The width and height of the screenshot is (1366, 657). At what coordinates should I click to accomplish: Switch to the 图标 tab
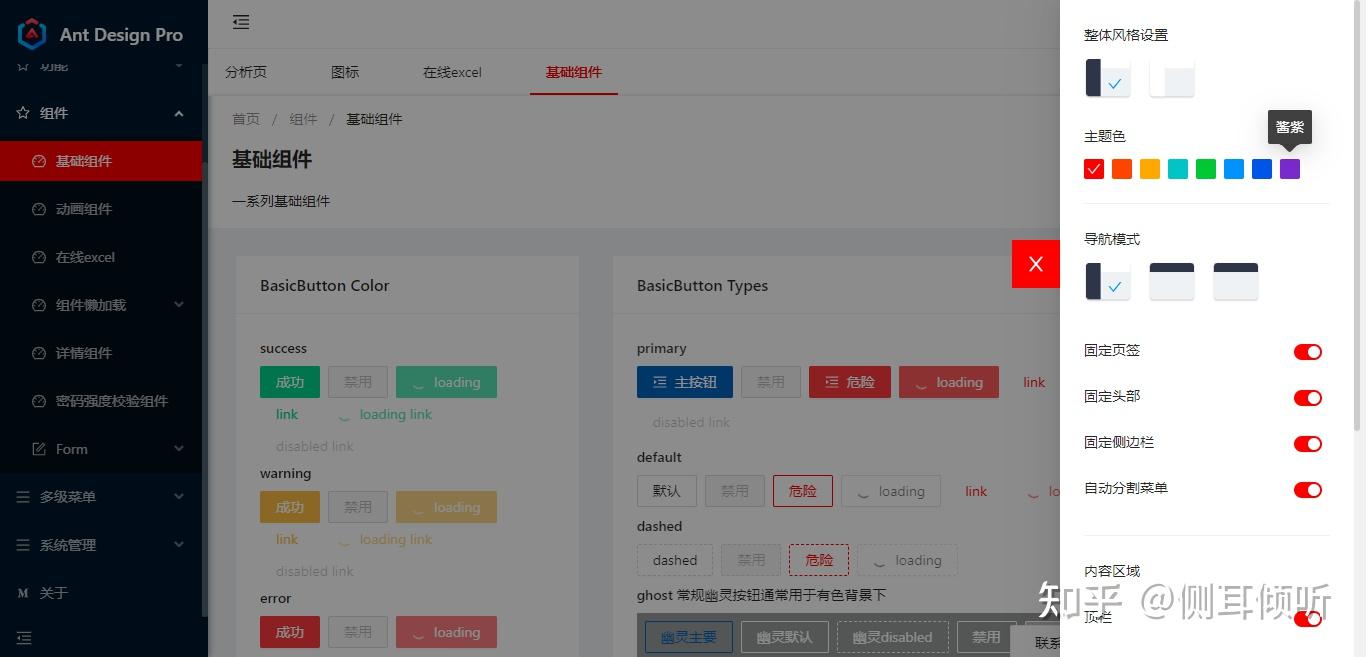[x=344, y=72]
